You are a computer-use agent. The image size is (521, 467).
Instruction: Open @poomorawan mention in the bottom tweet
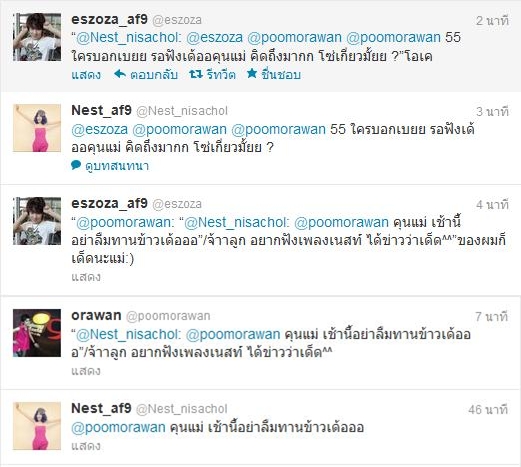click(x=118, y=427)
